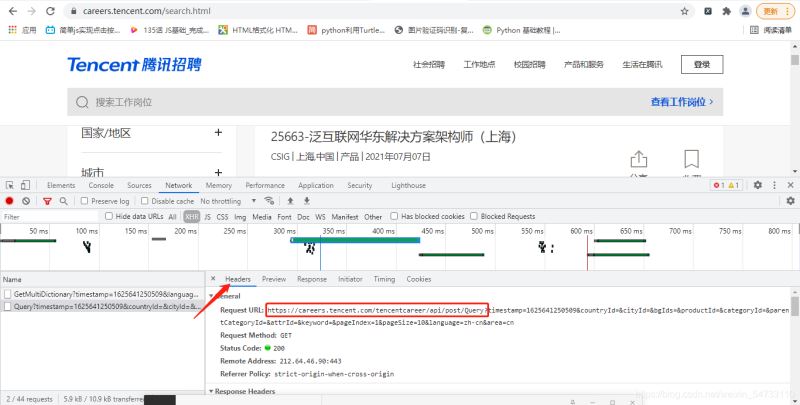Open the extensions puzzle icon
Viewport: 800px width, 405px height.
[x=727, y=11]
